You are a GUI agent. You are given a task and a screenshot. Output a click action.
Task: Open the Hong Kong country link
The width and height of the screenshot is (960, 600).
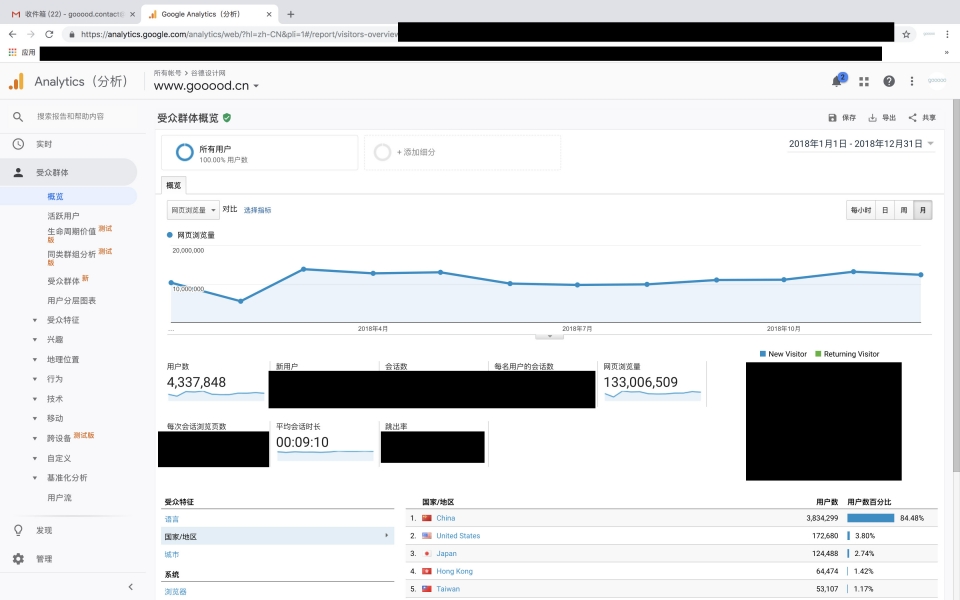pos(454,571)
